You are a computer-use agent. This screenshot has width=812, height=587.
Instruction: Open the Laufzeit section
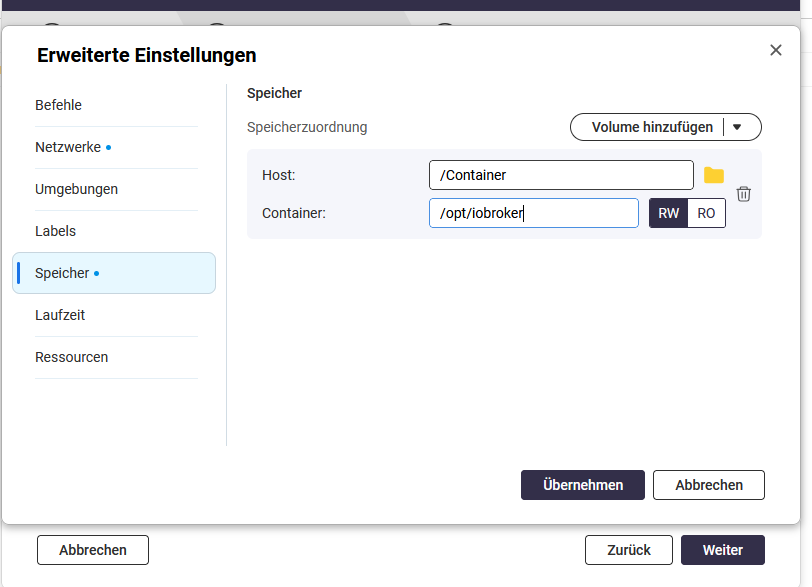[x=60, y=315]
